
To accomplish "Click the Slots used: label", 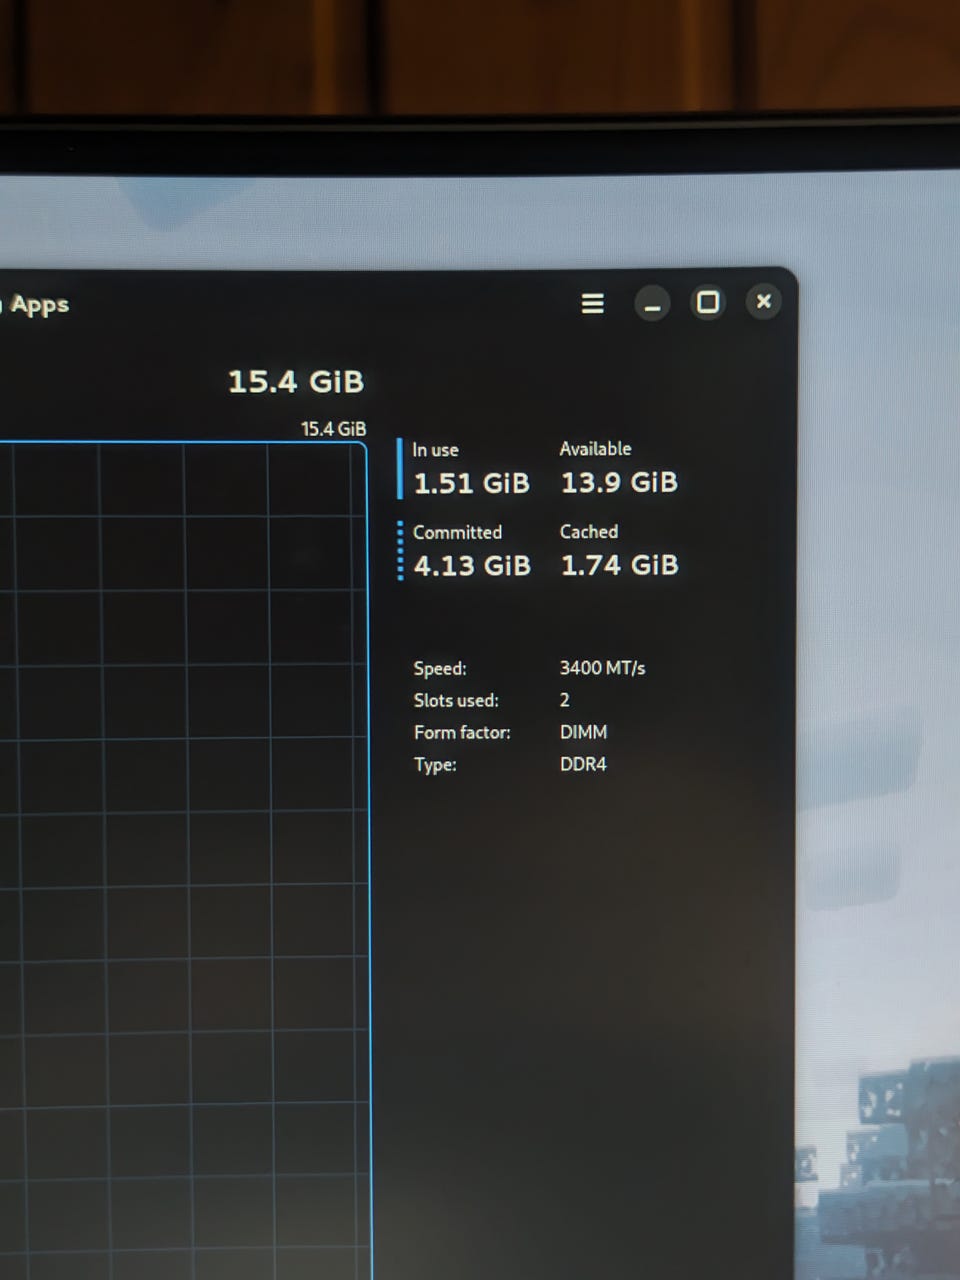I will point(456,700).
